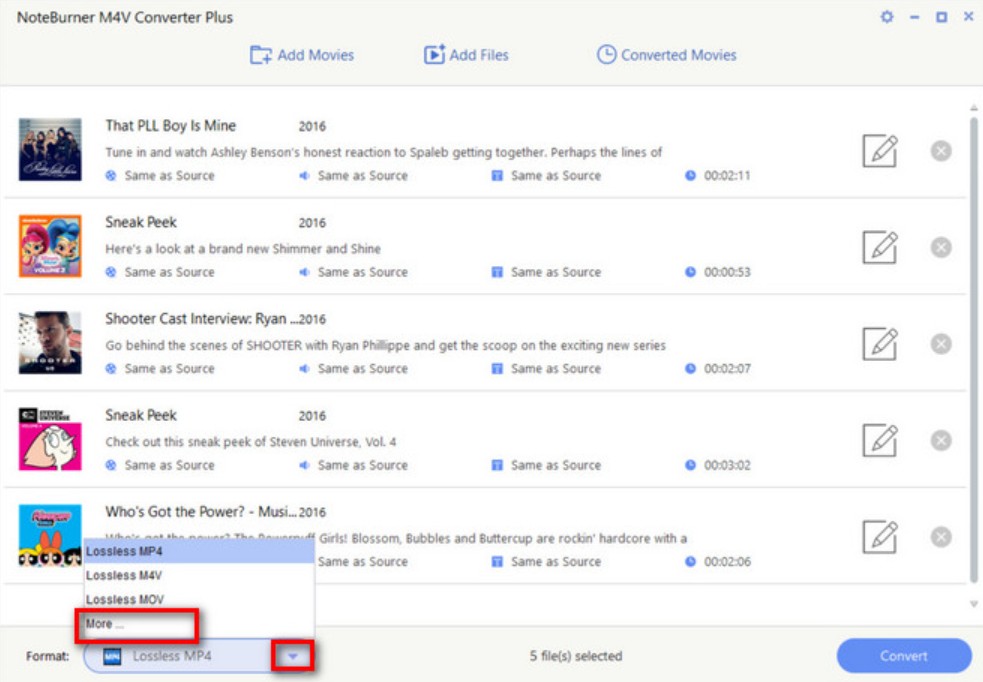
Task: Remove Steven Universe Sneak Peek
Action: coord(940,440)
